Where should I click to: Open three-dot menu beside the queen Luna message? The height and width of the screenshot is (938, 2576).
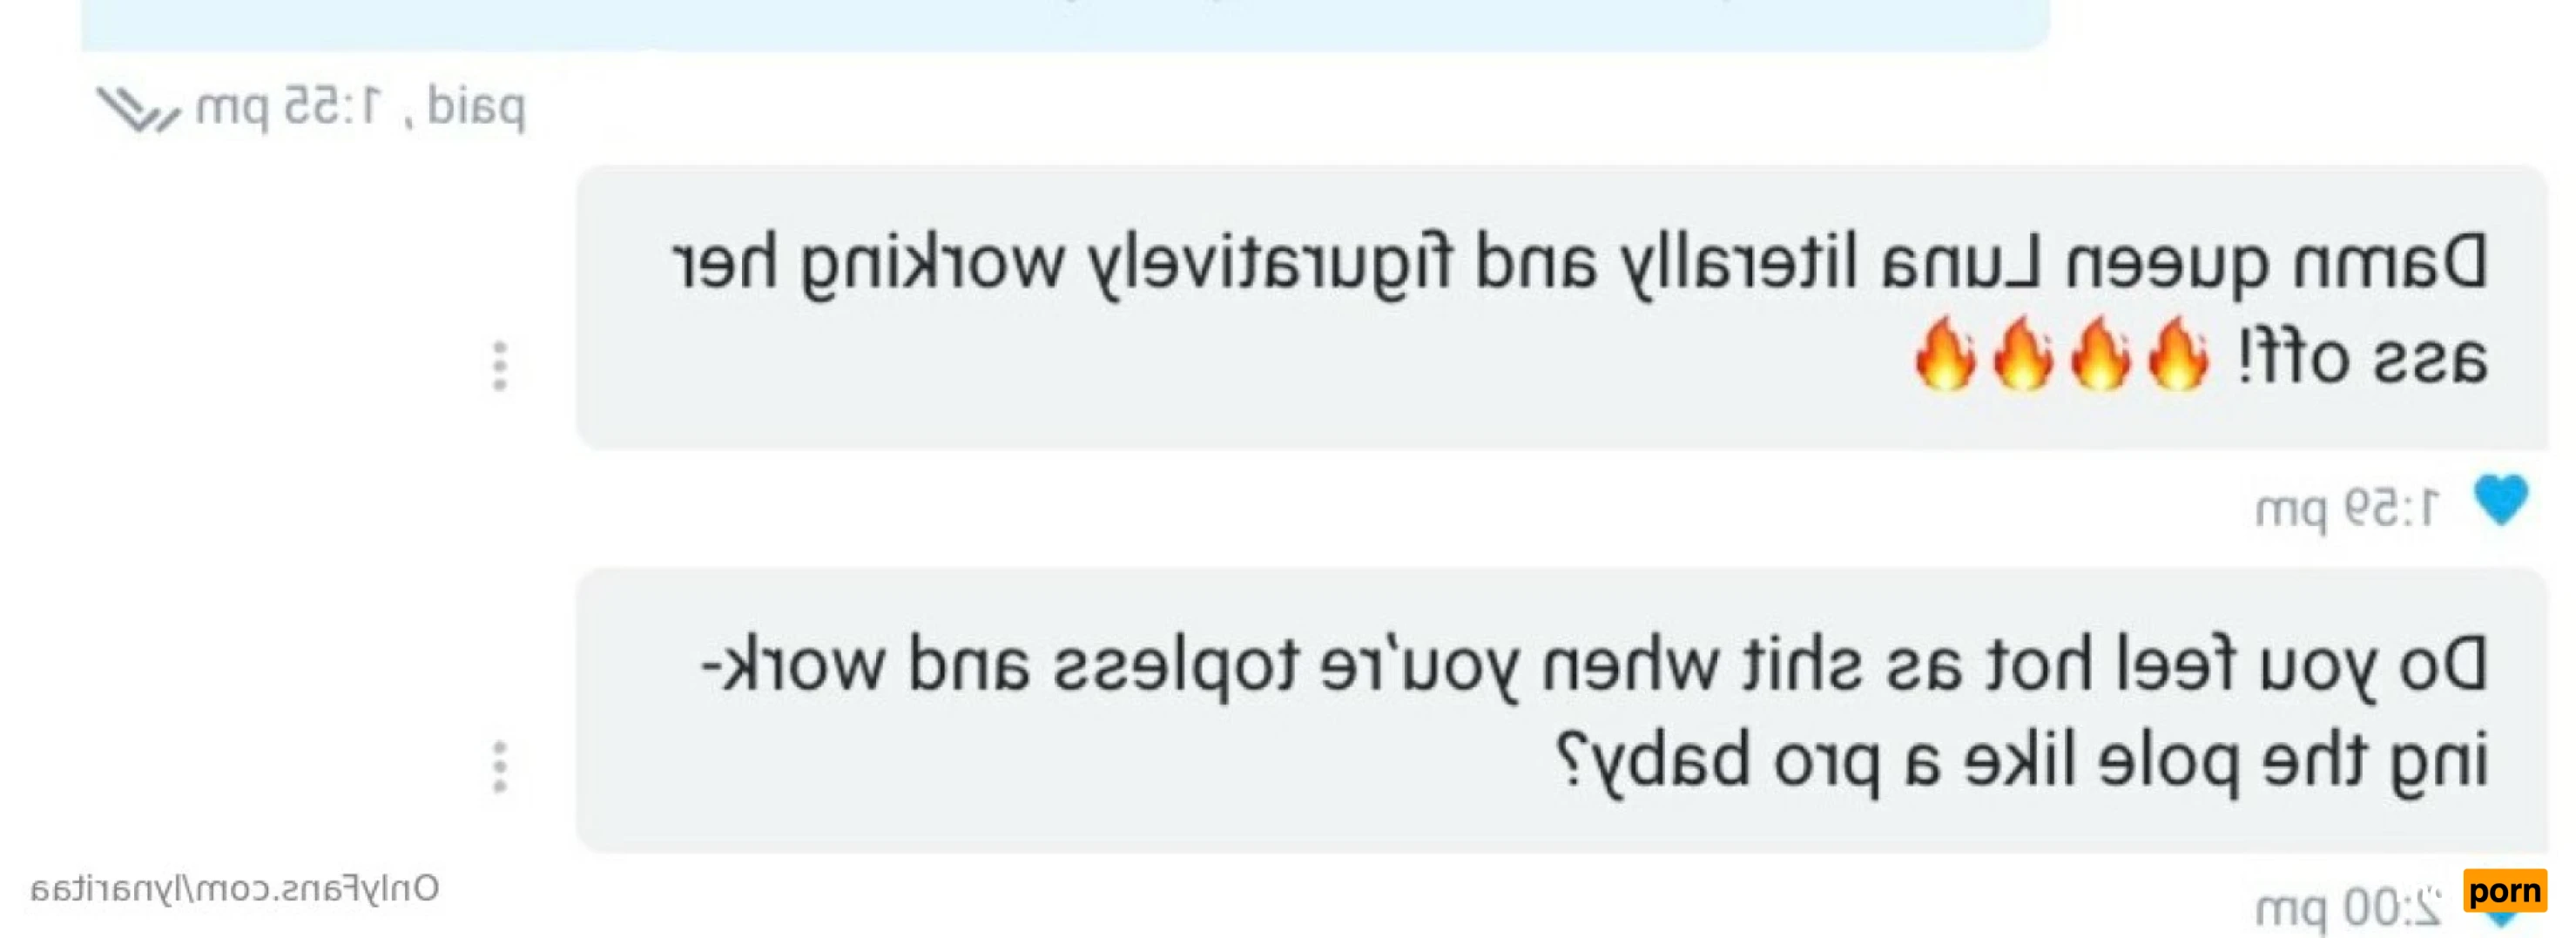pyautogui.click(x=500, y=366)
